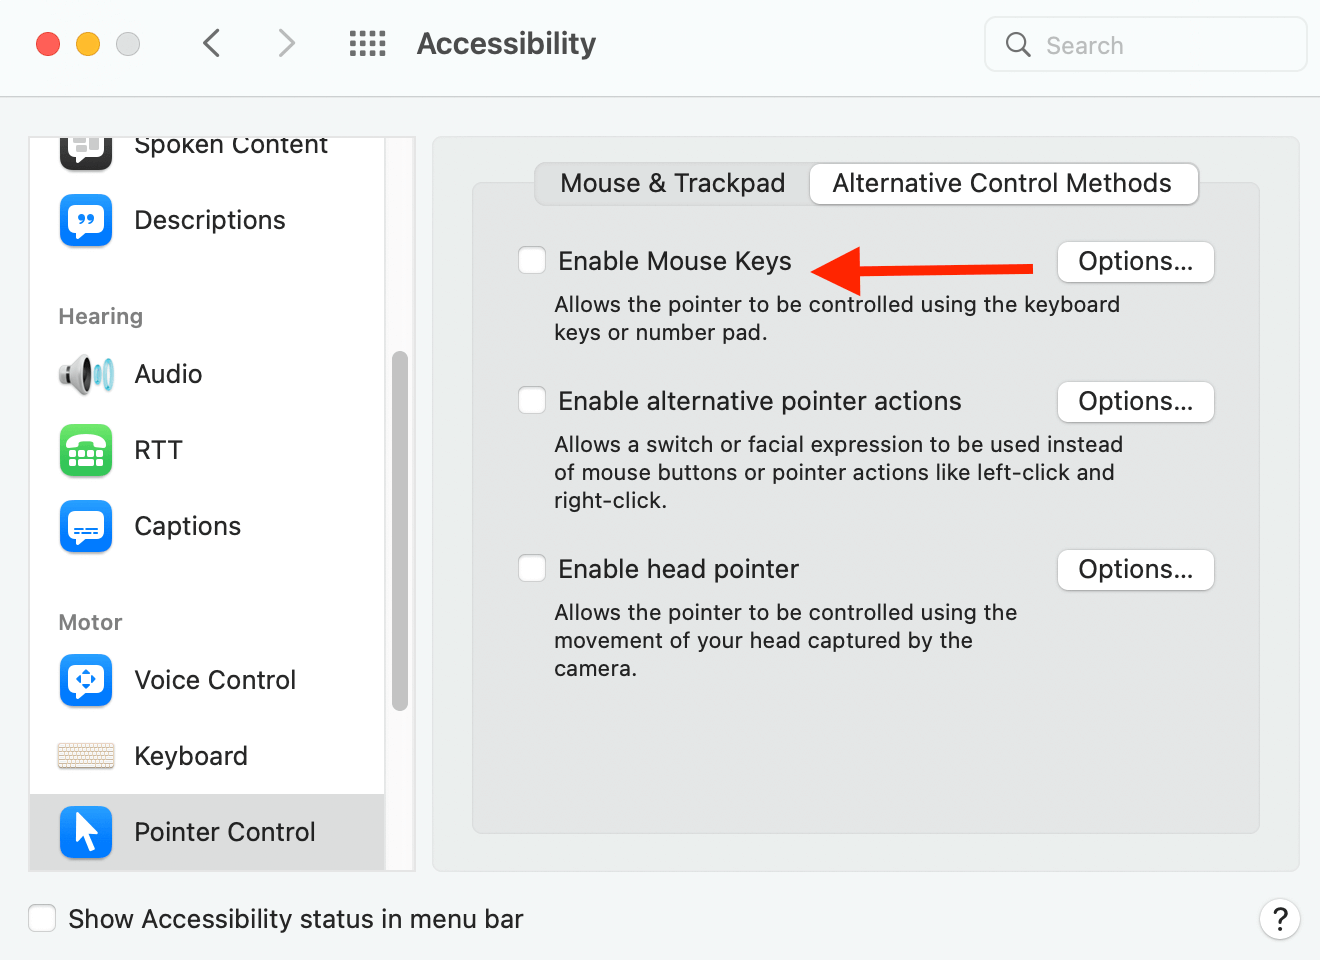1320x960 pixels.
Task: Select the Audio accessibility icon
Action: coord(86,374)
